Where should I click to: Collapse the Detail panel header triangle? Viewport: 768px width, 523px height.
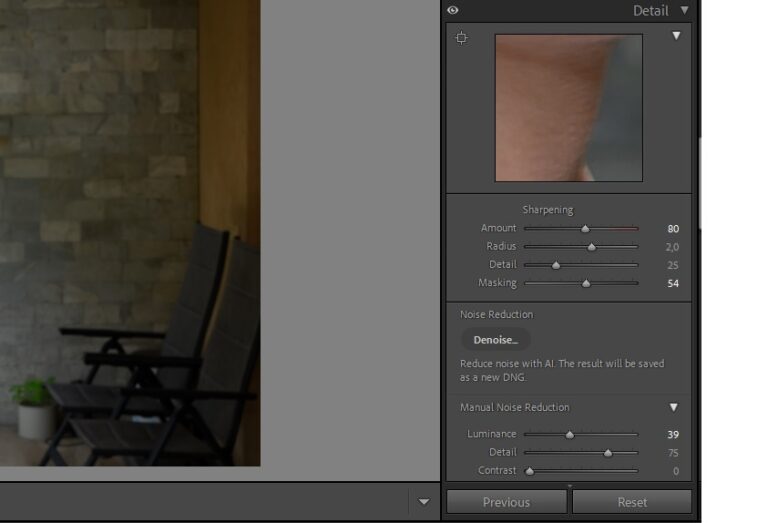click(x=684, y=10)
